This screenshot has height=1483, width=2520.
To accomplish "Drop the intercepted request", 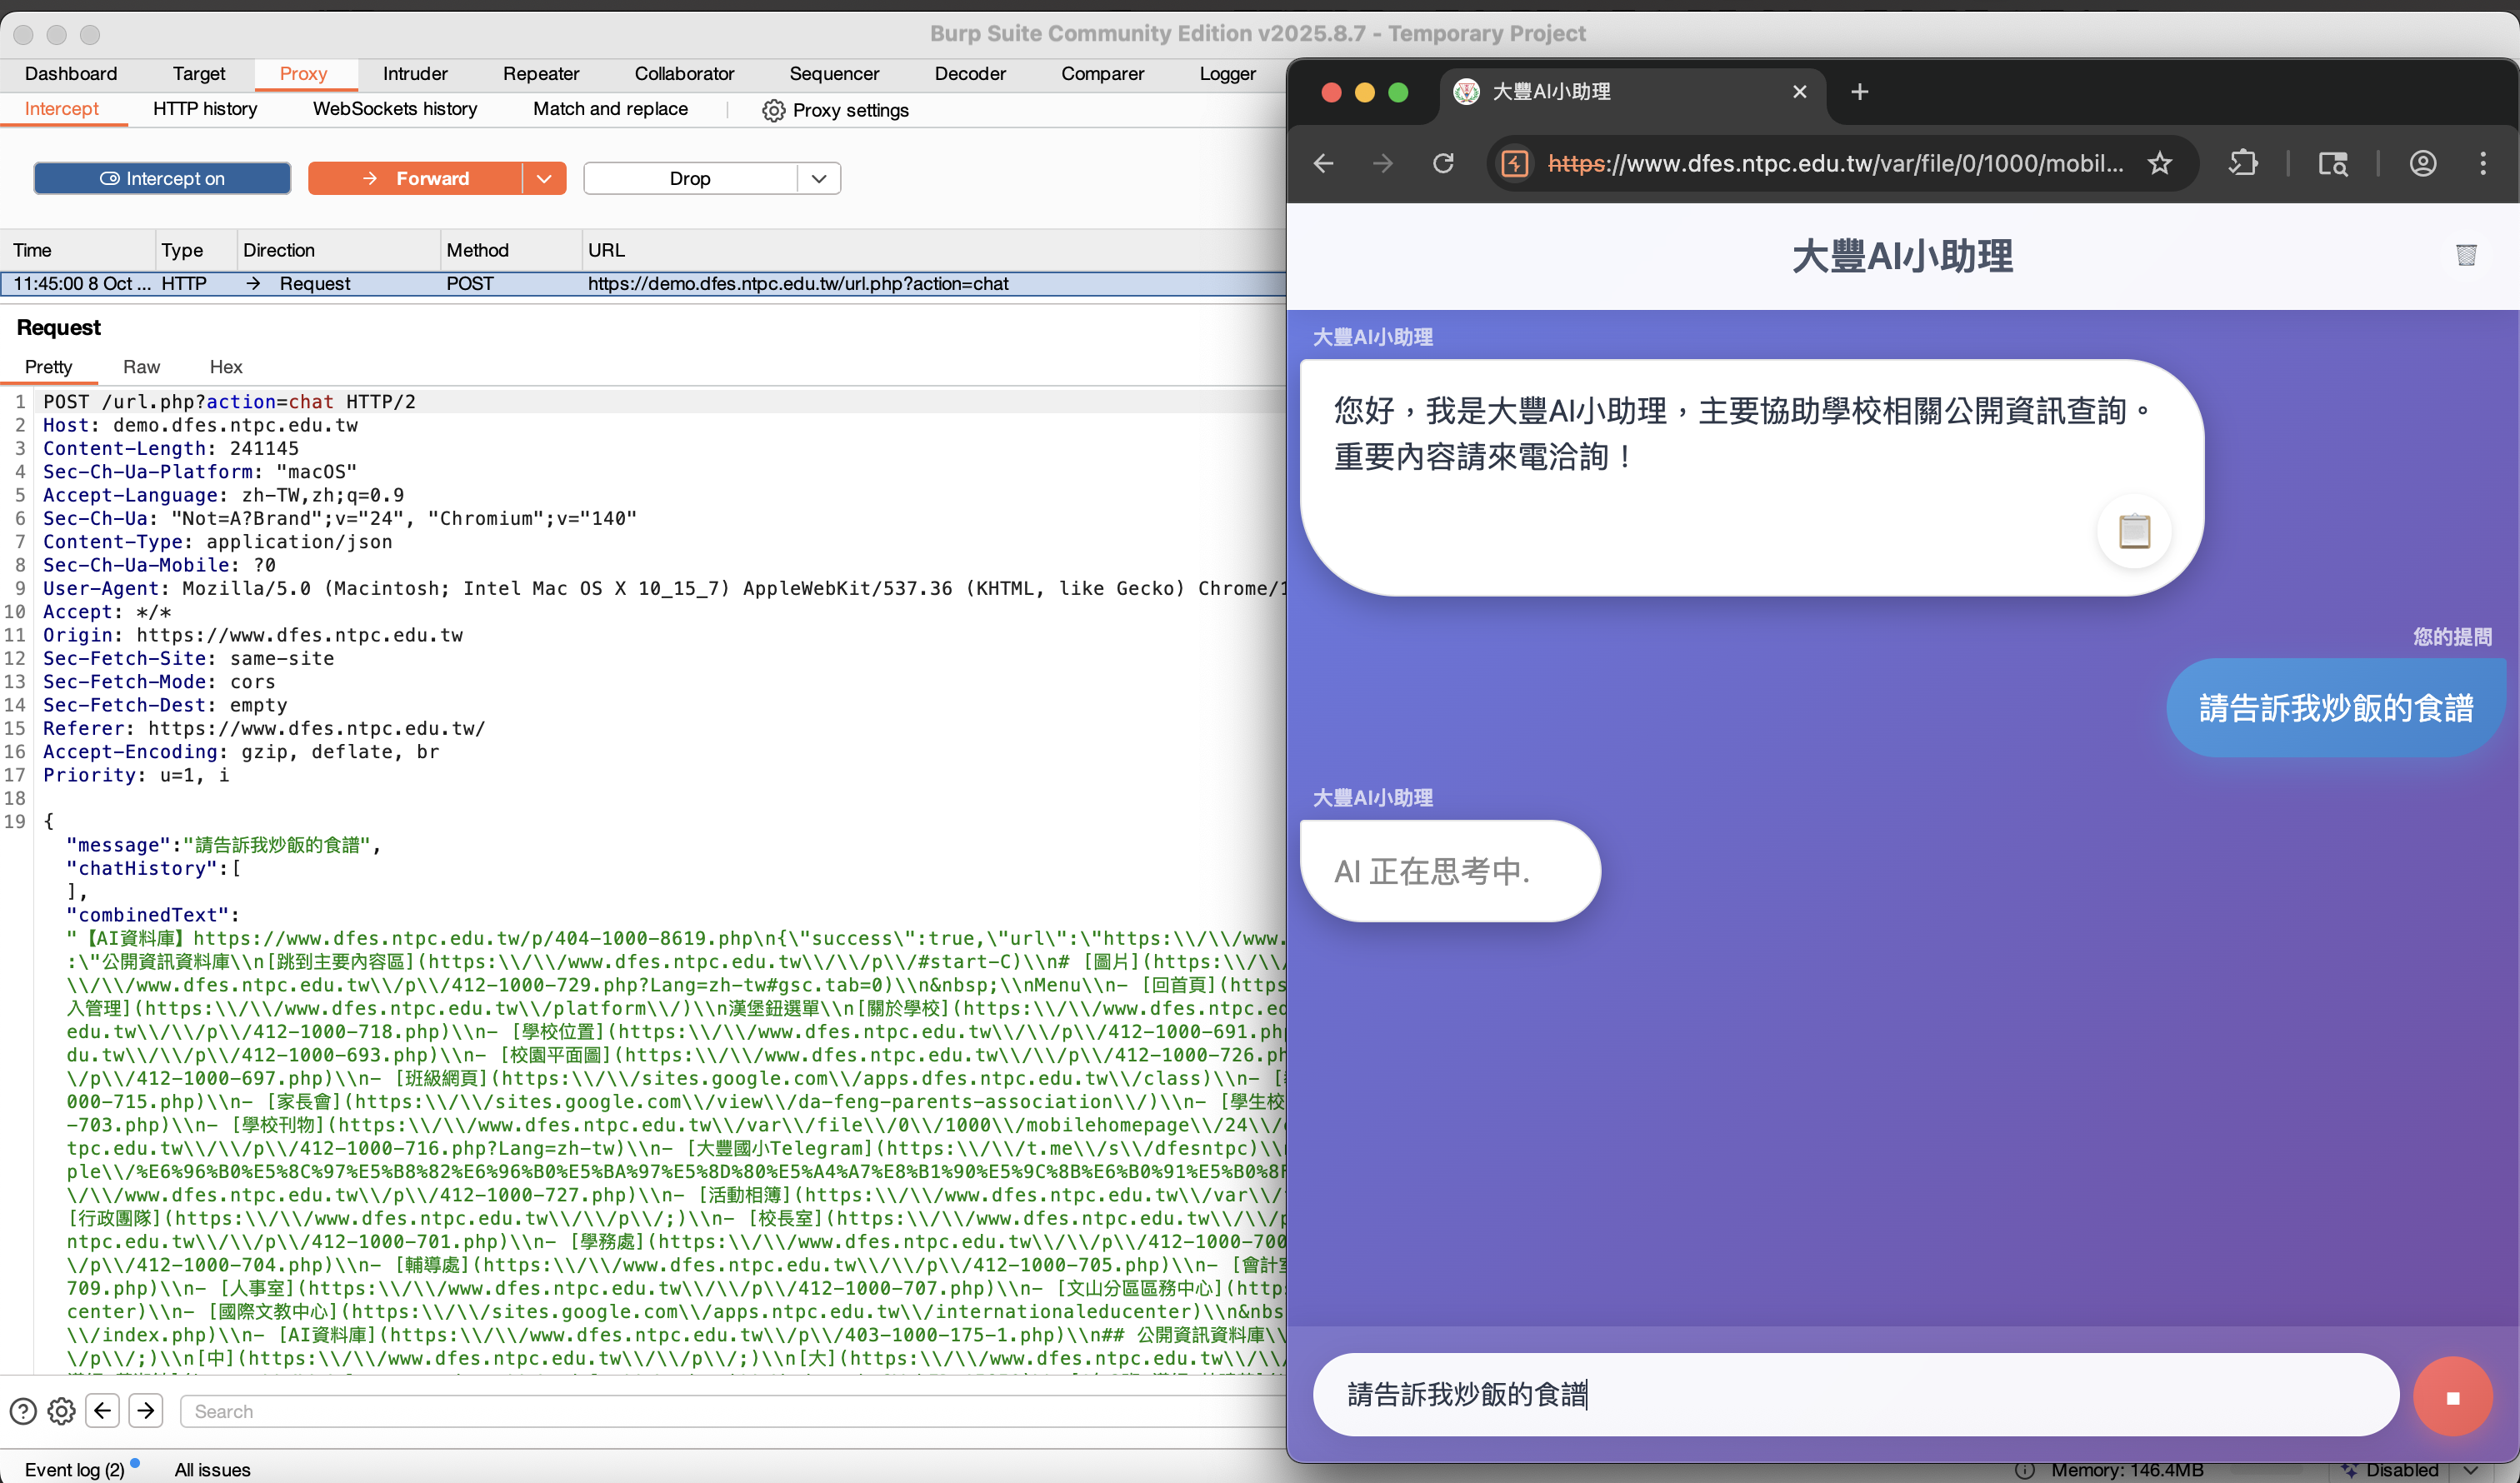I will pos(691,178).
